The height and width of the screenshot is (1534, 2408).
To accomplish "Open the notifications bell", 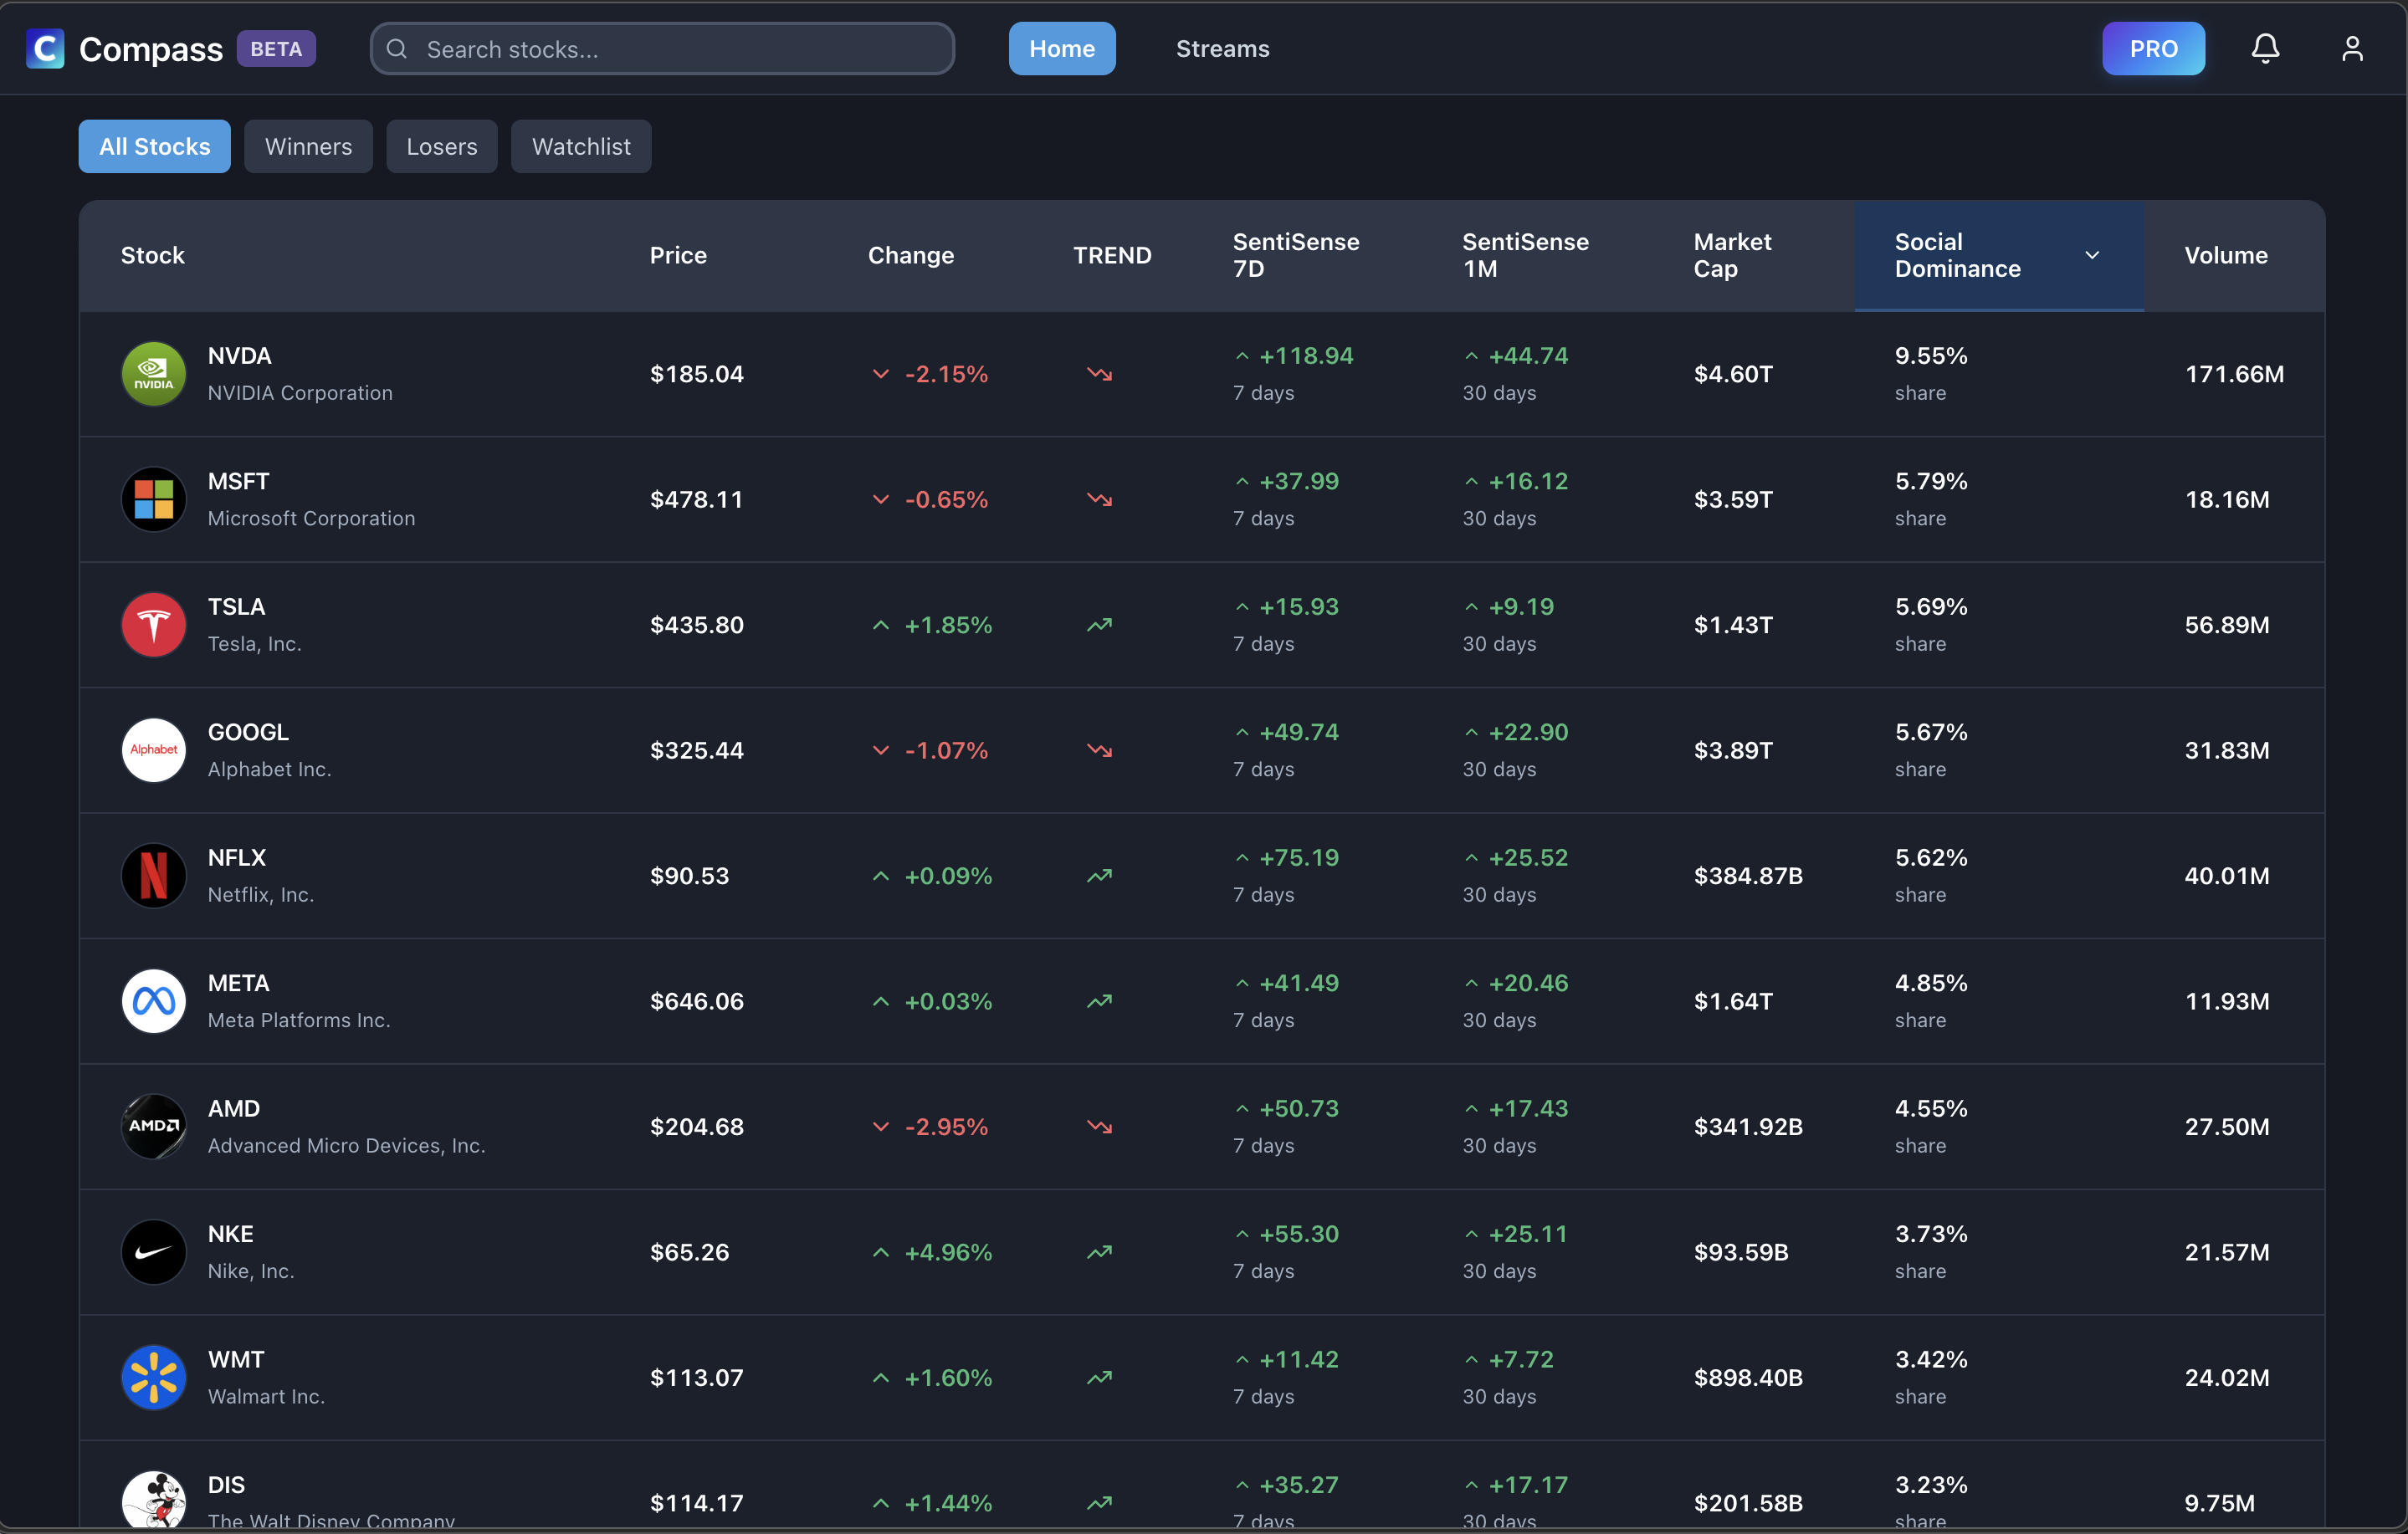I will (2264, 48).
